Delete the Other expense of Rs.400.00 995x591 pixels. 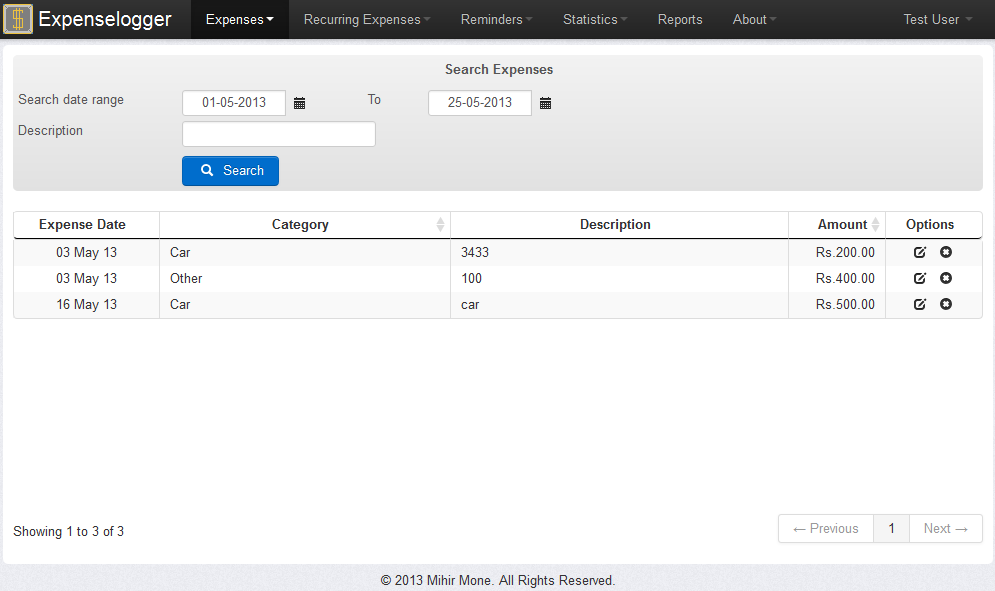[945, 278]
